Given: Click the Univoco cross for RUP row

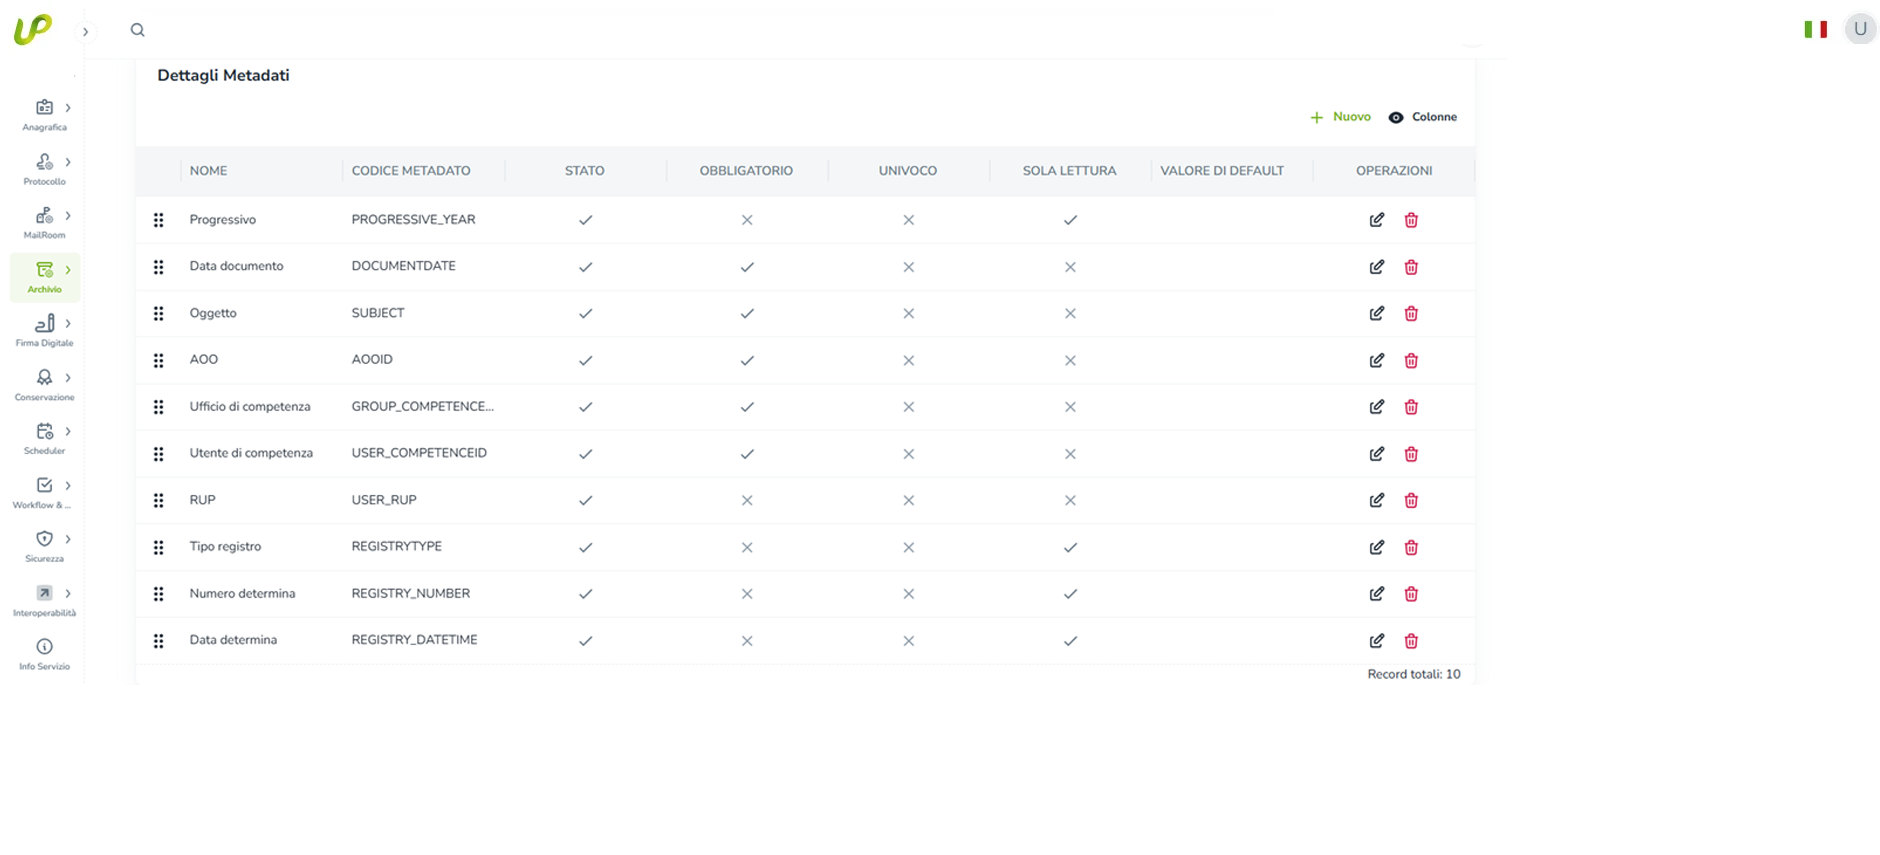Looking at the screenshot, I should [x=908, y=500].
